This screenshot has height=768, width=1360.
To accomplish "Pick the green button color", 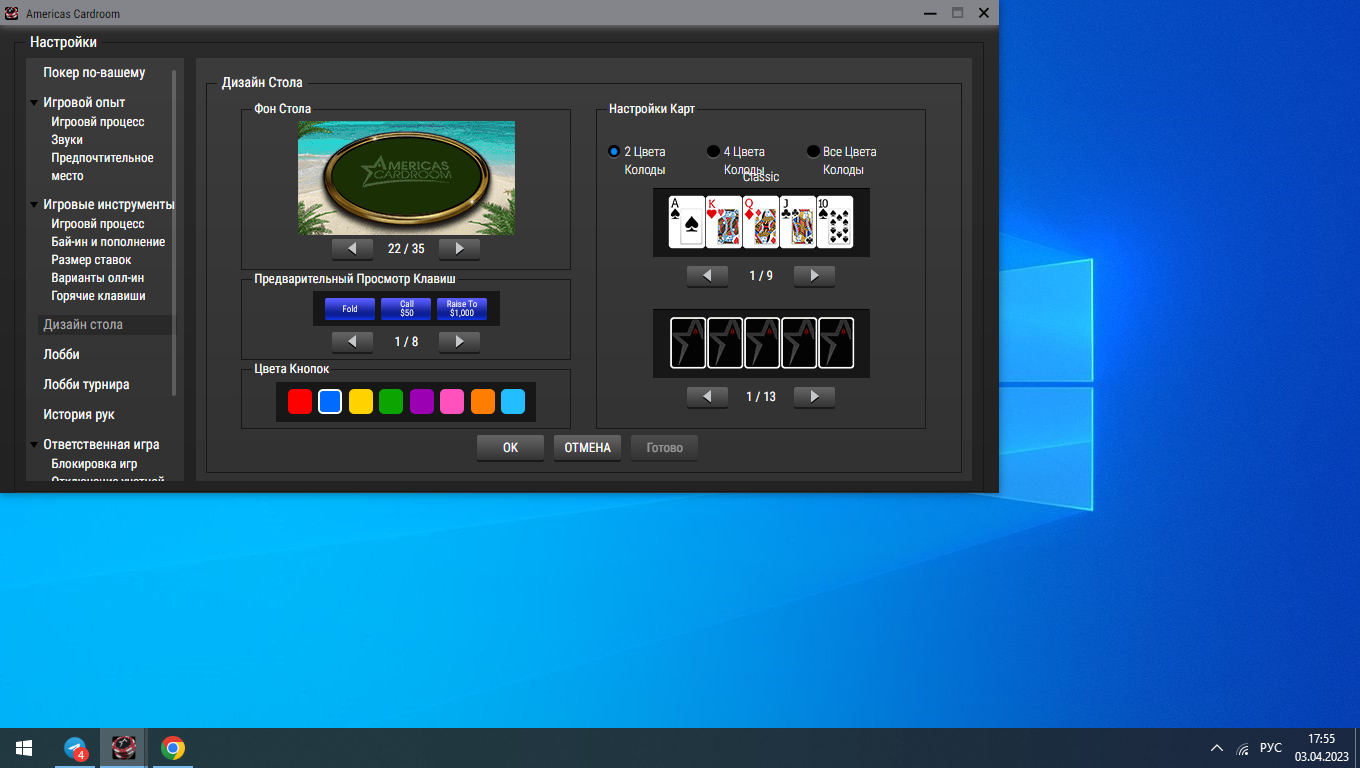I will pyautogui.click(x=391, y=402).
